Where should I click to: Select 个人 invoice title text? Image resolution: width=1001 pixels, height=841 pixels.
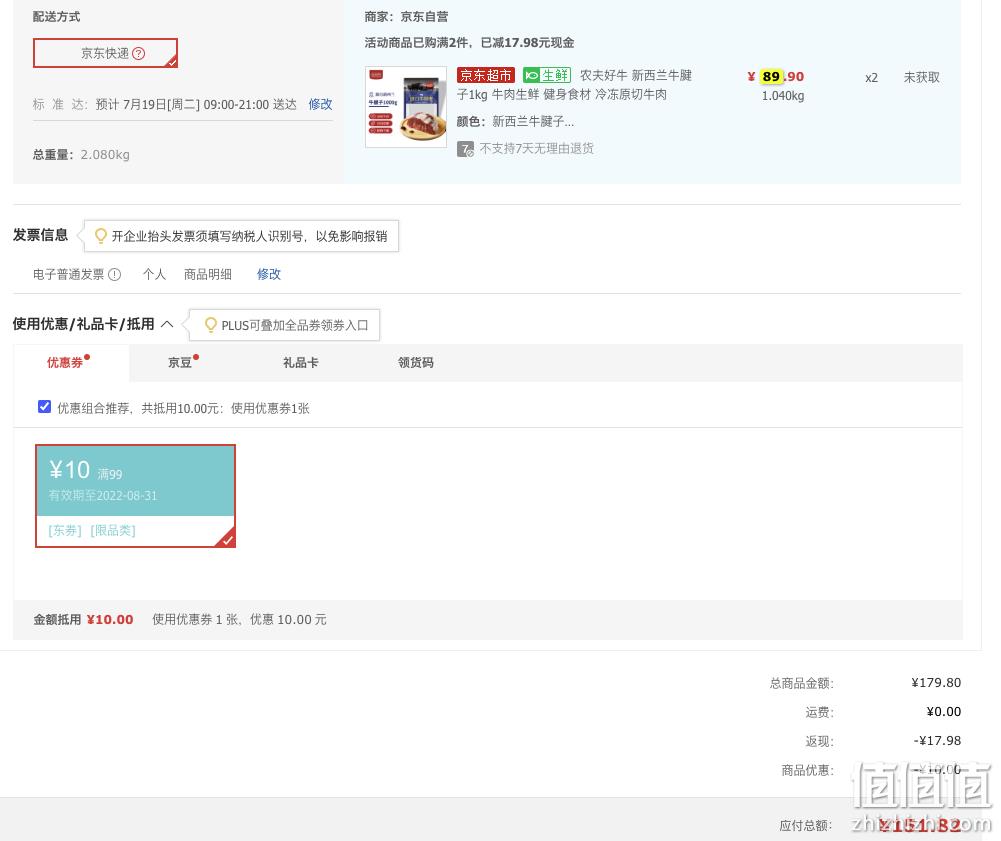pyautogui.click(x=154, y=275)
